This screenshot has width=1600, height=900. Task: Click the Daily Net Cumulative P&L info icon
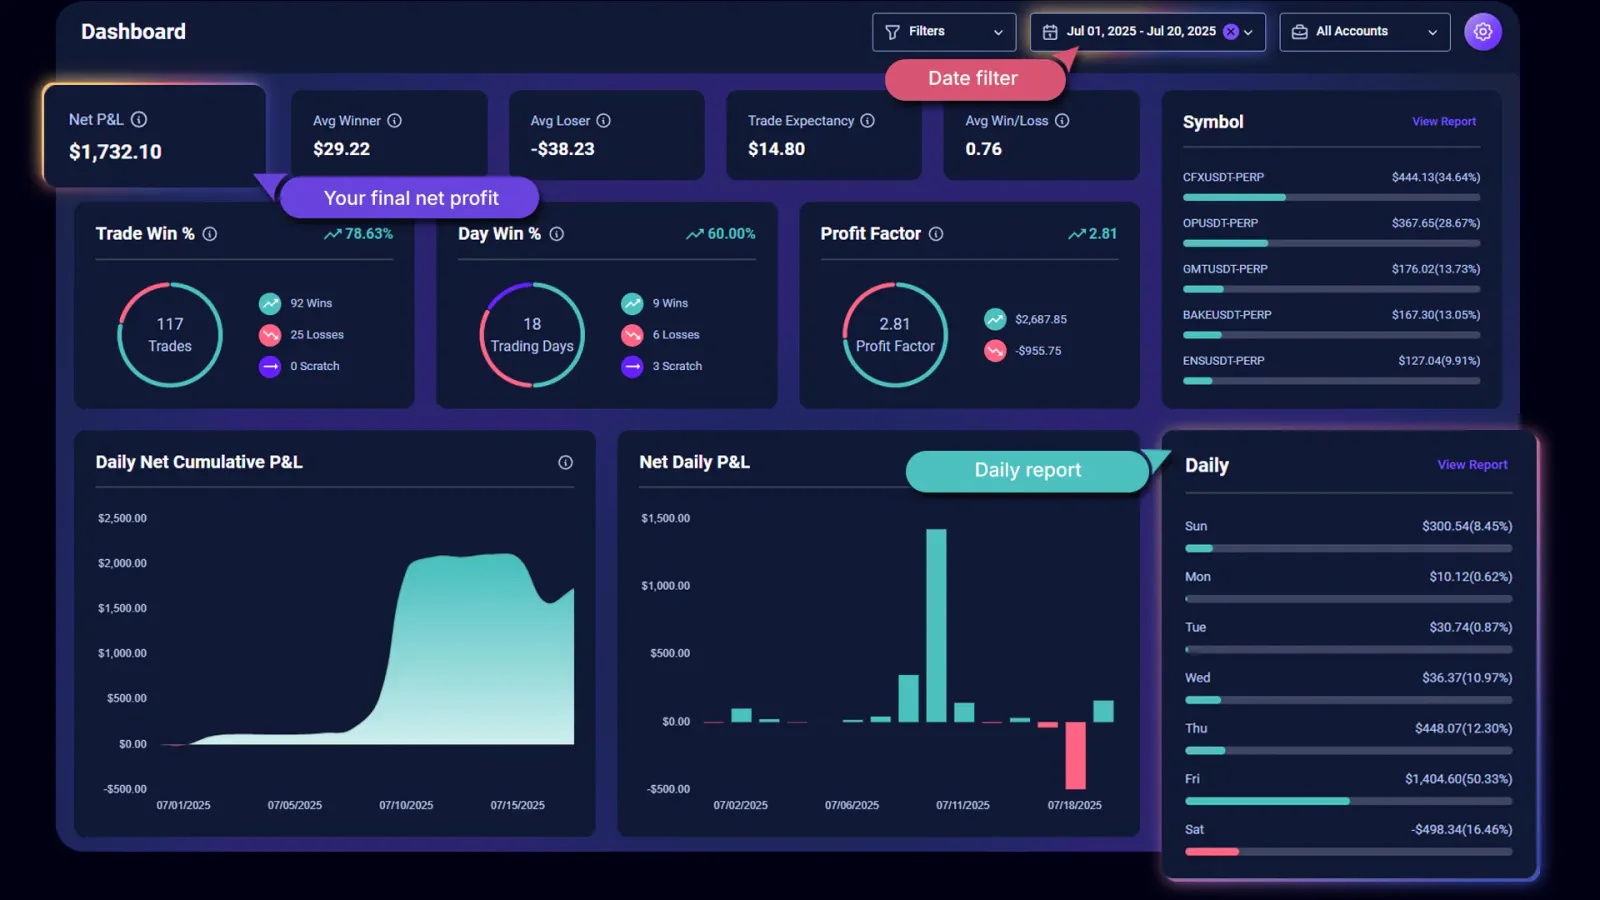point(565,462)
